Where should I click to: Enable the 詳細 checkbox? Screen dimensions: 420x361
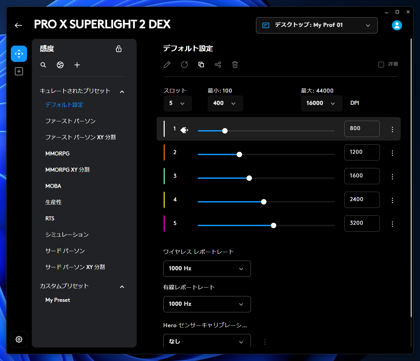(x=381, y=64)
